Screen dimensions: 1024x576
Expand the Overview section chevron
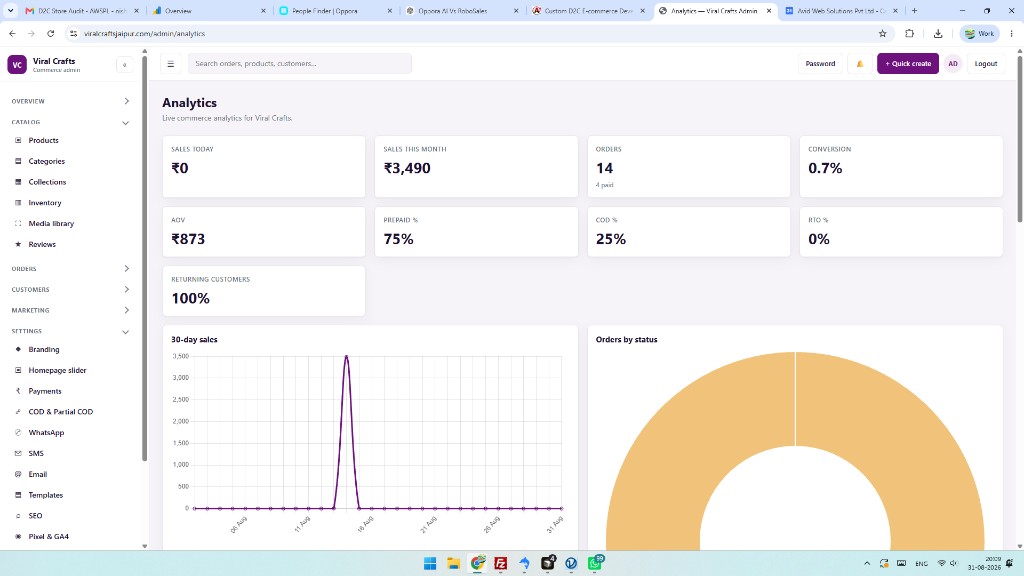coord(127,101)
